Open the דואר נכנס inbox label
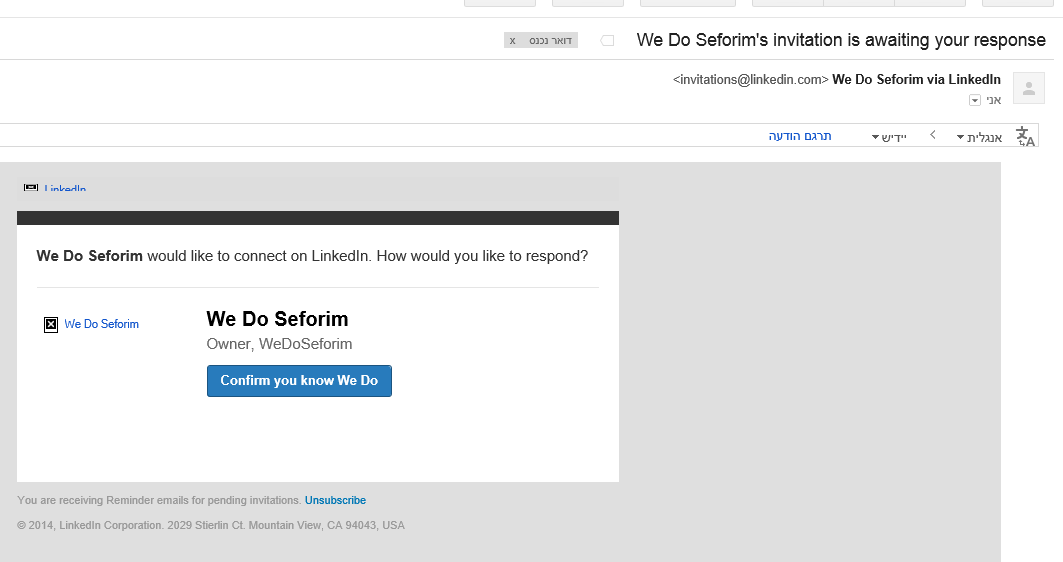The image size is (1063, 562). click(x=550, y=41)
